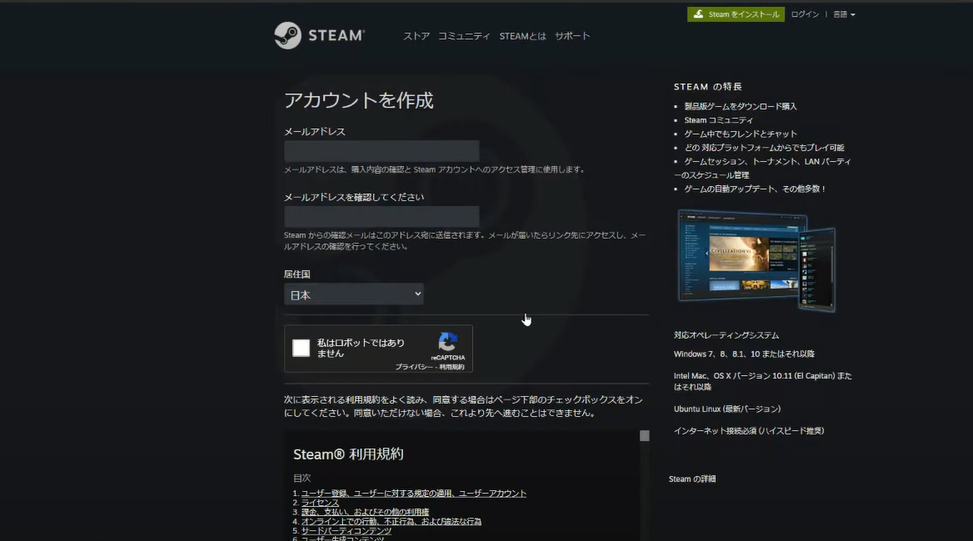This screenshot has height=541, width=973.
Task: Click the reCAPTCHA 利用規約 link
Action: click(x=452, y=367)
